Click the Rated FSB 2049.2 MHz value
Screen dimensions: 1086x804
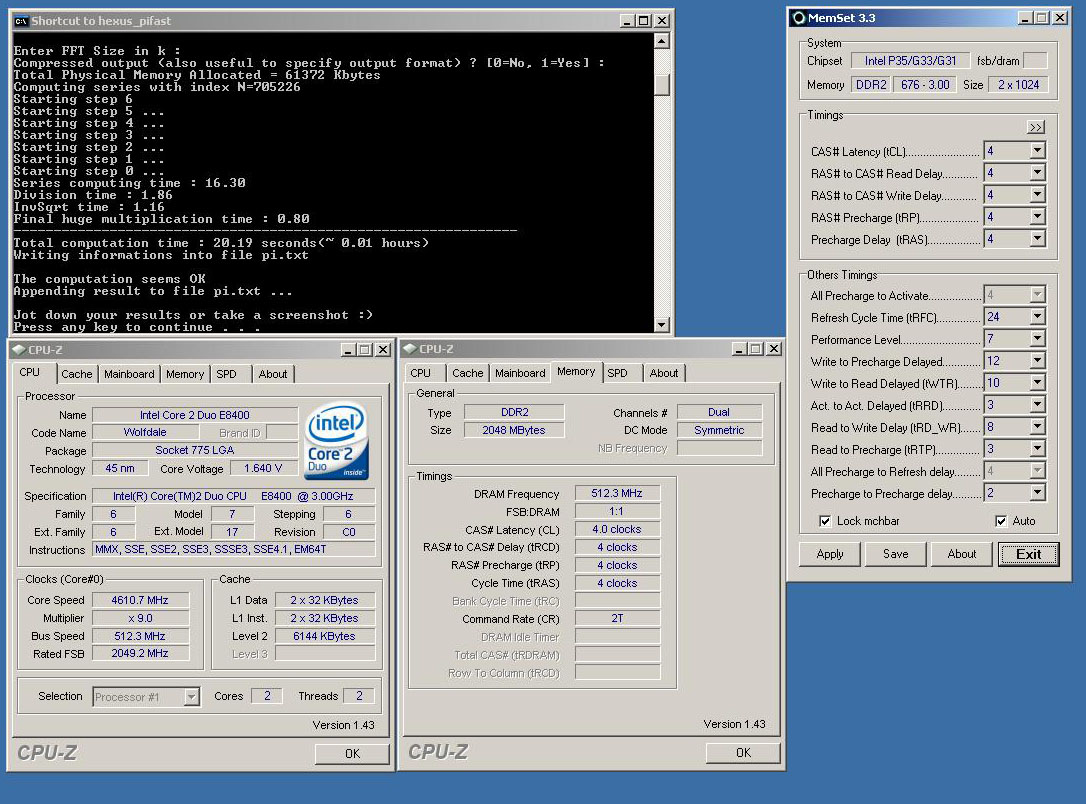140,654
